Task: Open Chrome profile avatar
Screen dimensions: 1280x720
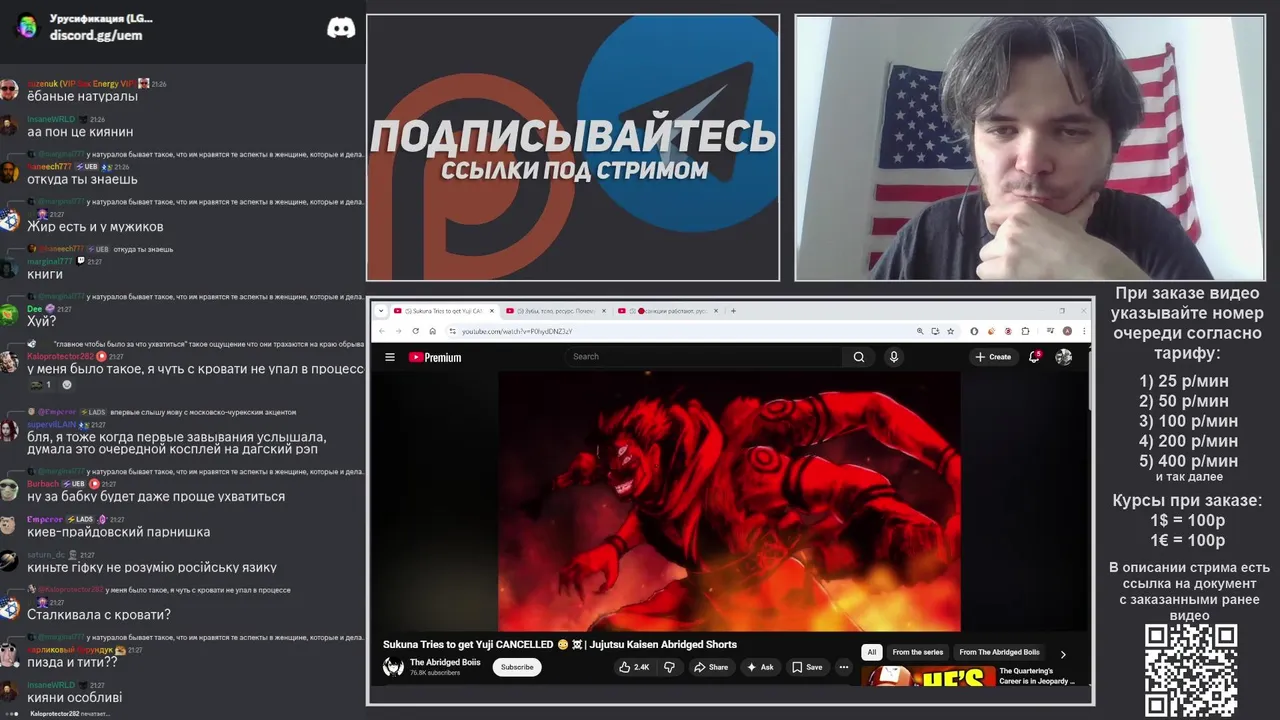Action: (x=1068, y=331)
